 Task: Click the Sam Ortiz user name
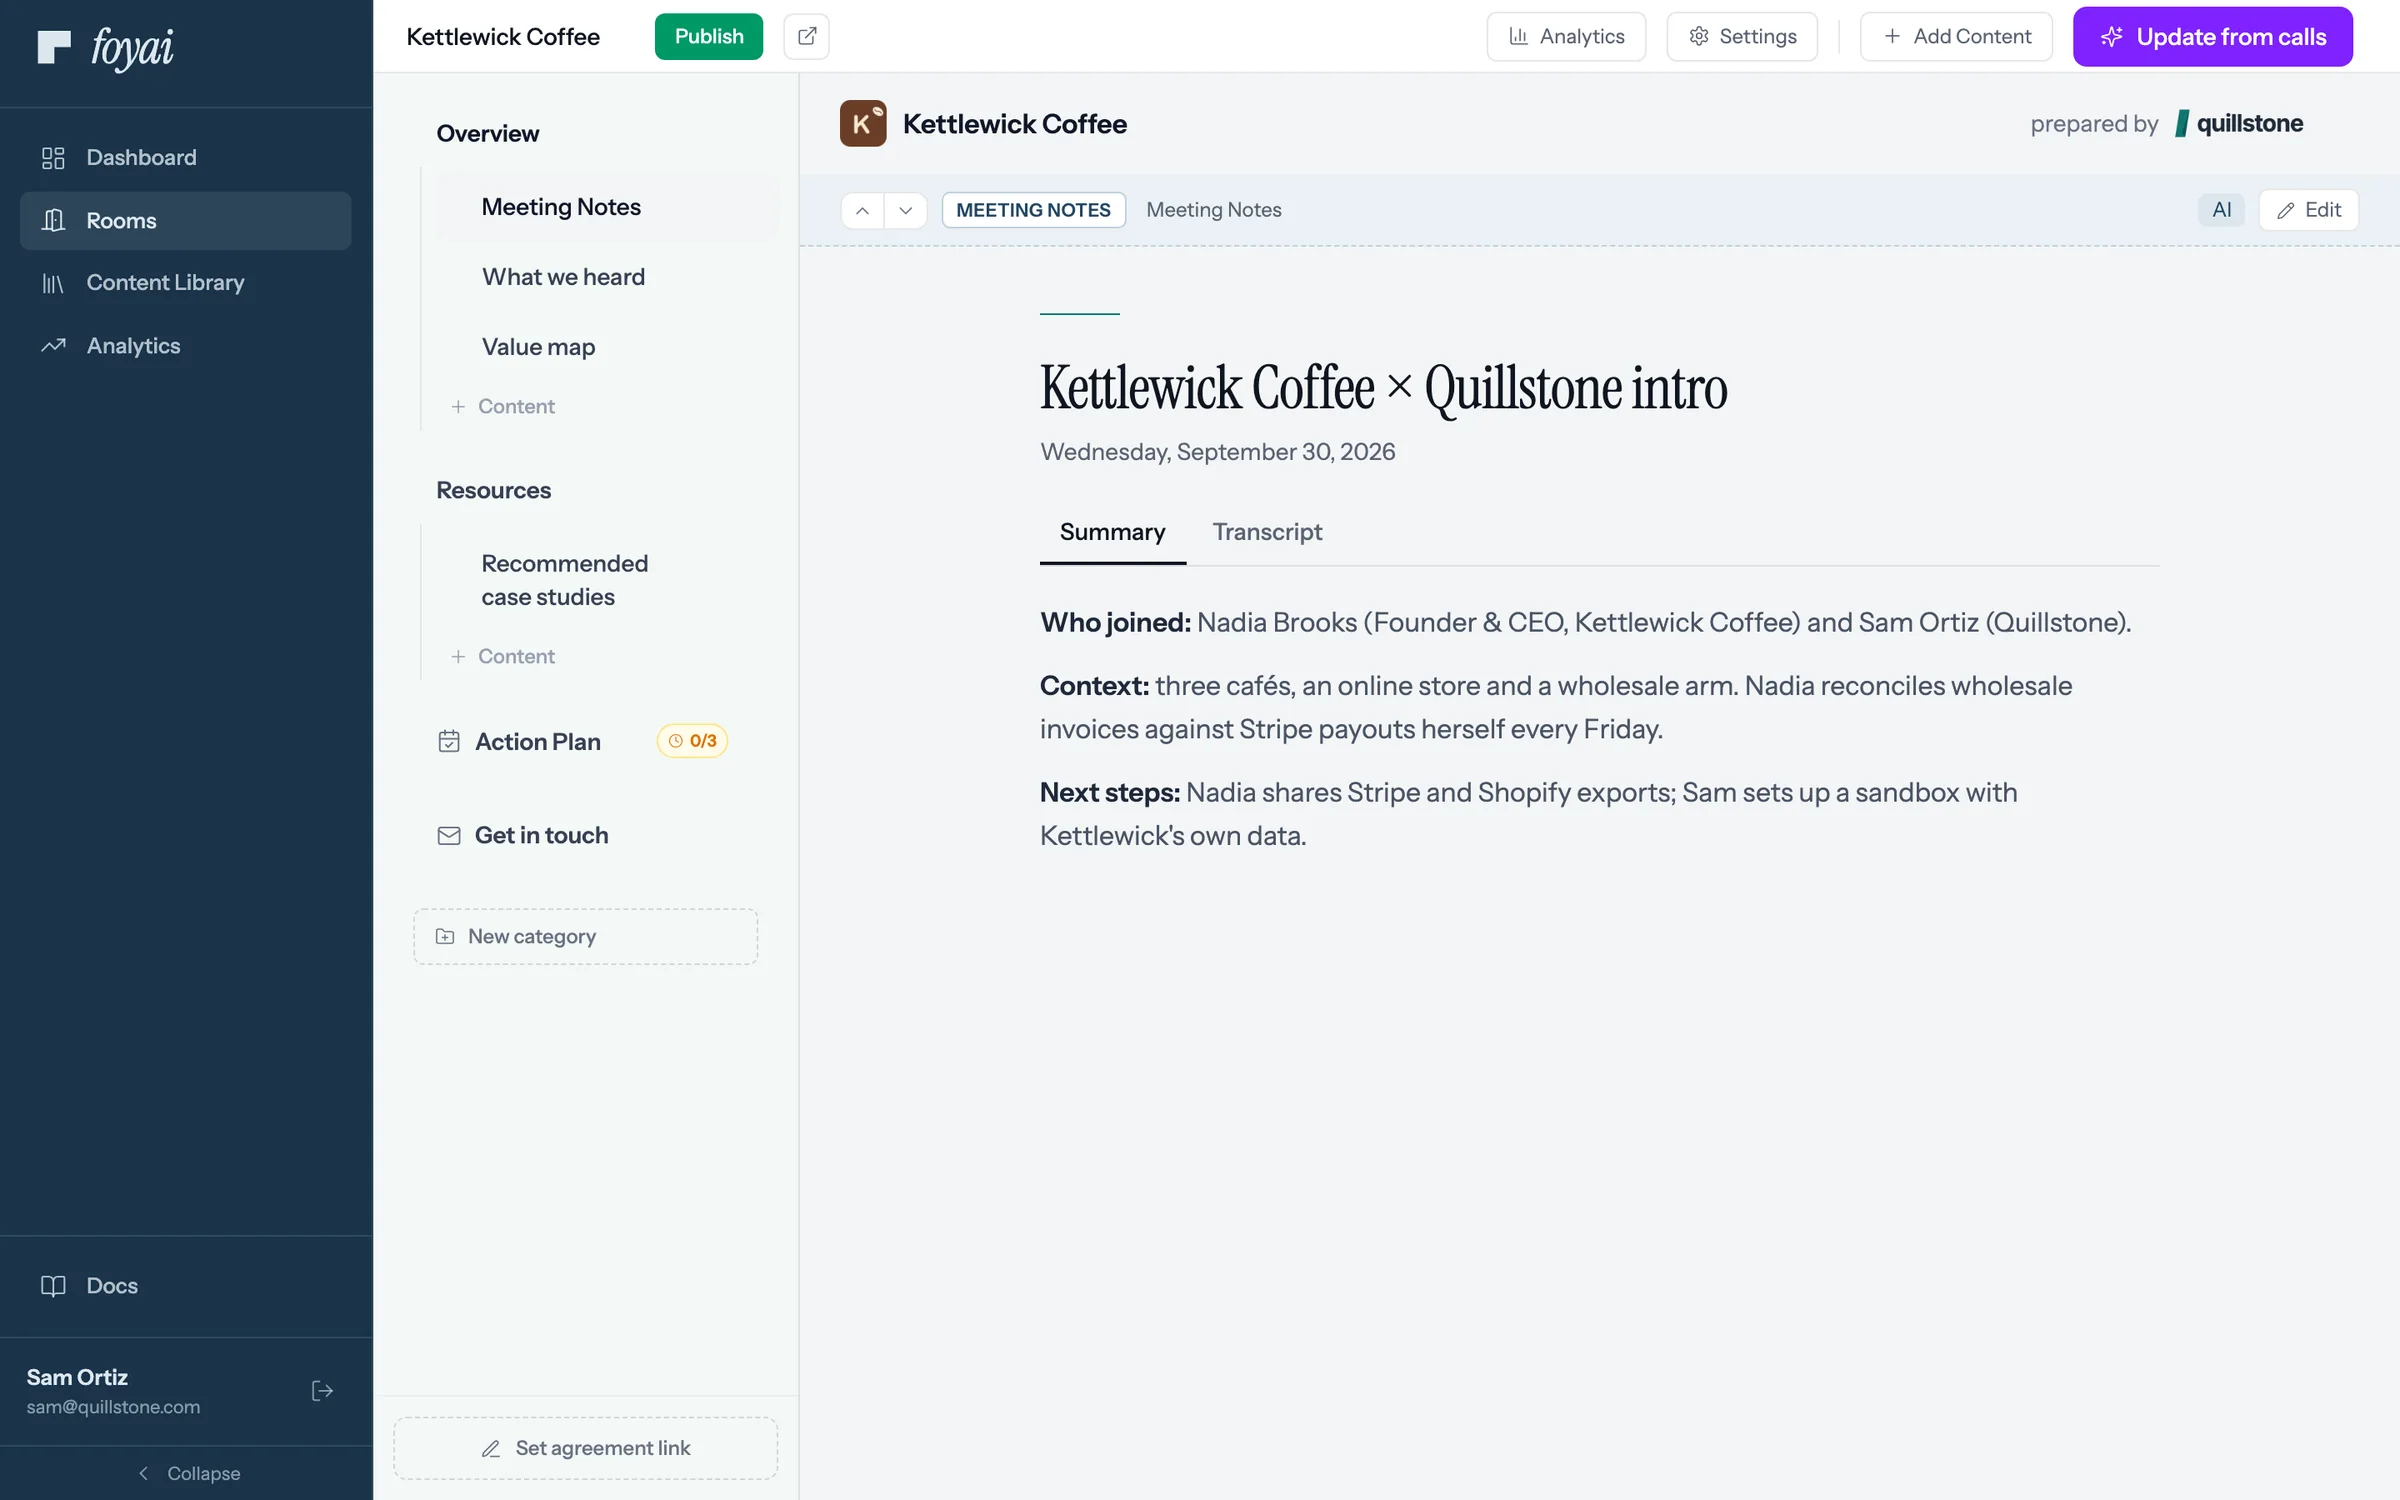pyautogui.click(x=77, y=1378)
